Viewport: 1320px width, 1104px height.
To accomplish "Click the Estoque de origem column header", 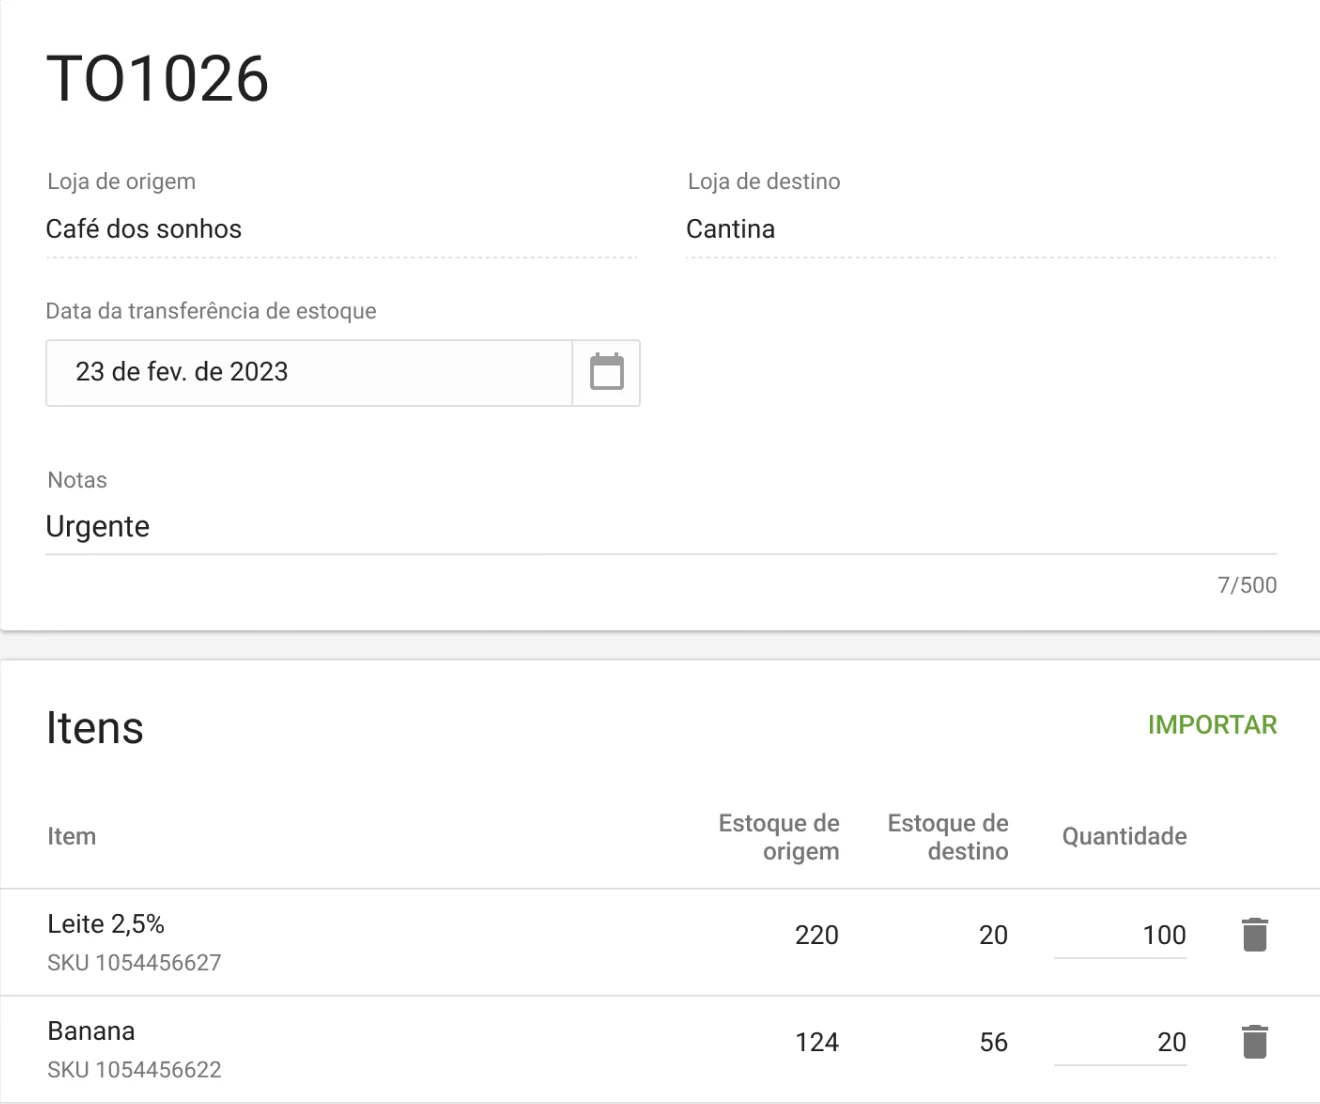I will click(779, 837).
